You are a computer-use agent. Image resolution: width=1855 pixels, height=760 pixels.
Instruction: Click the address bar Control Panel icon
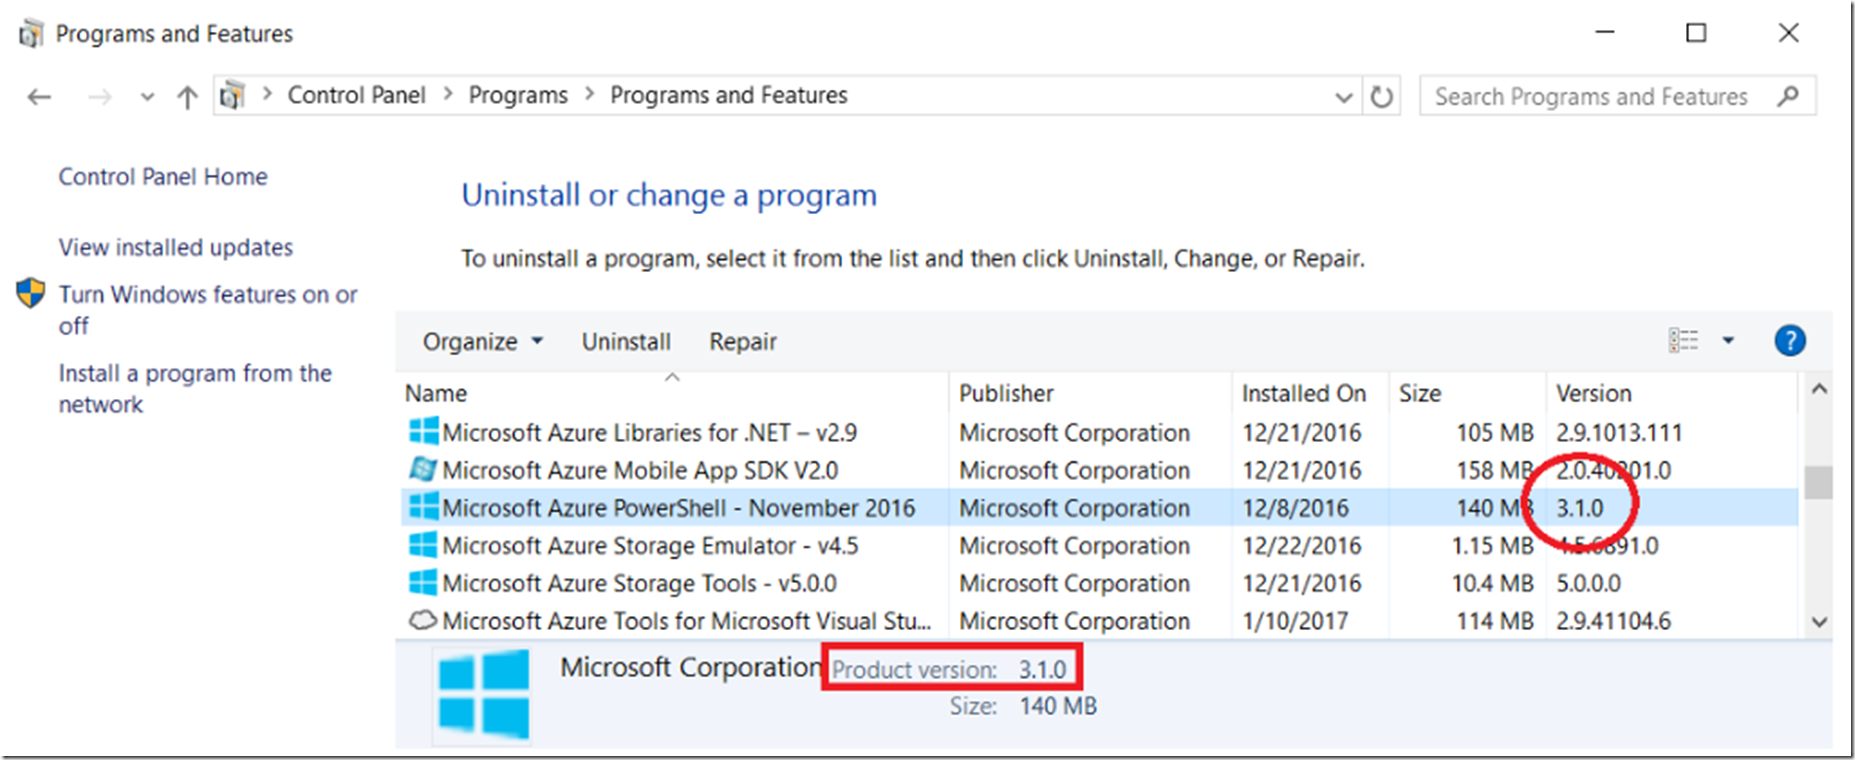[233, 96]
